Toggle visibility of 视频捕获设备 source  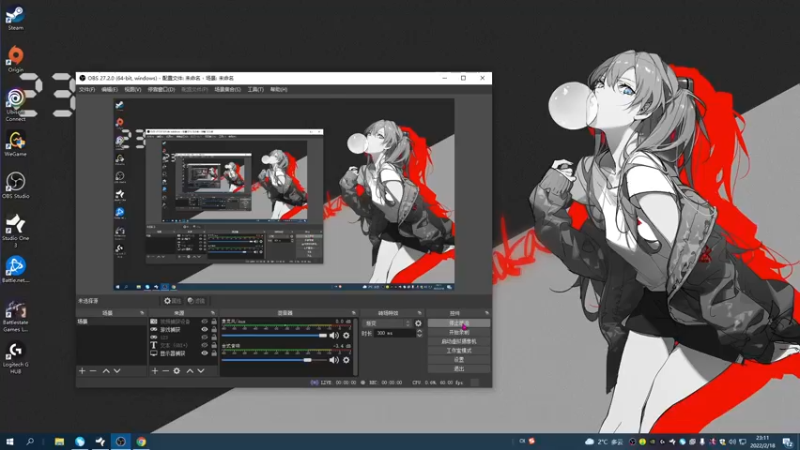pos(205,322)
